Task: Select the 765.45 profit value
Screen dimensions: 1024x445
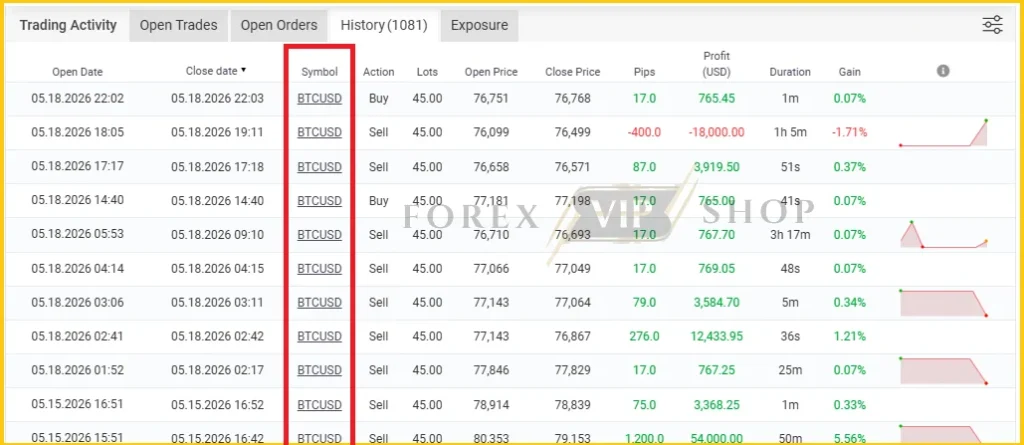Action: pos(716,99)
